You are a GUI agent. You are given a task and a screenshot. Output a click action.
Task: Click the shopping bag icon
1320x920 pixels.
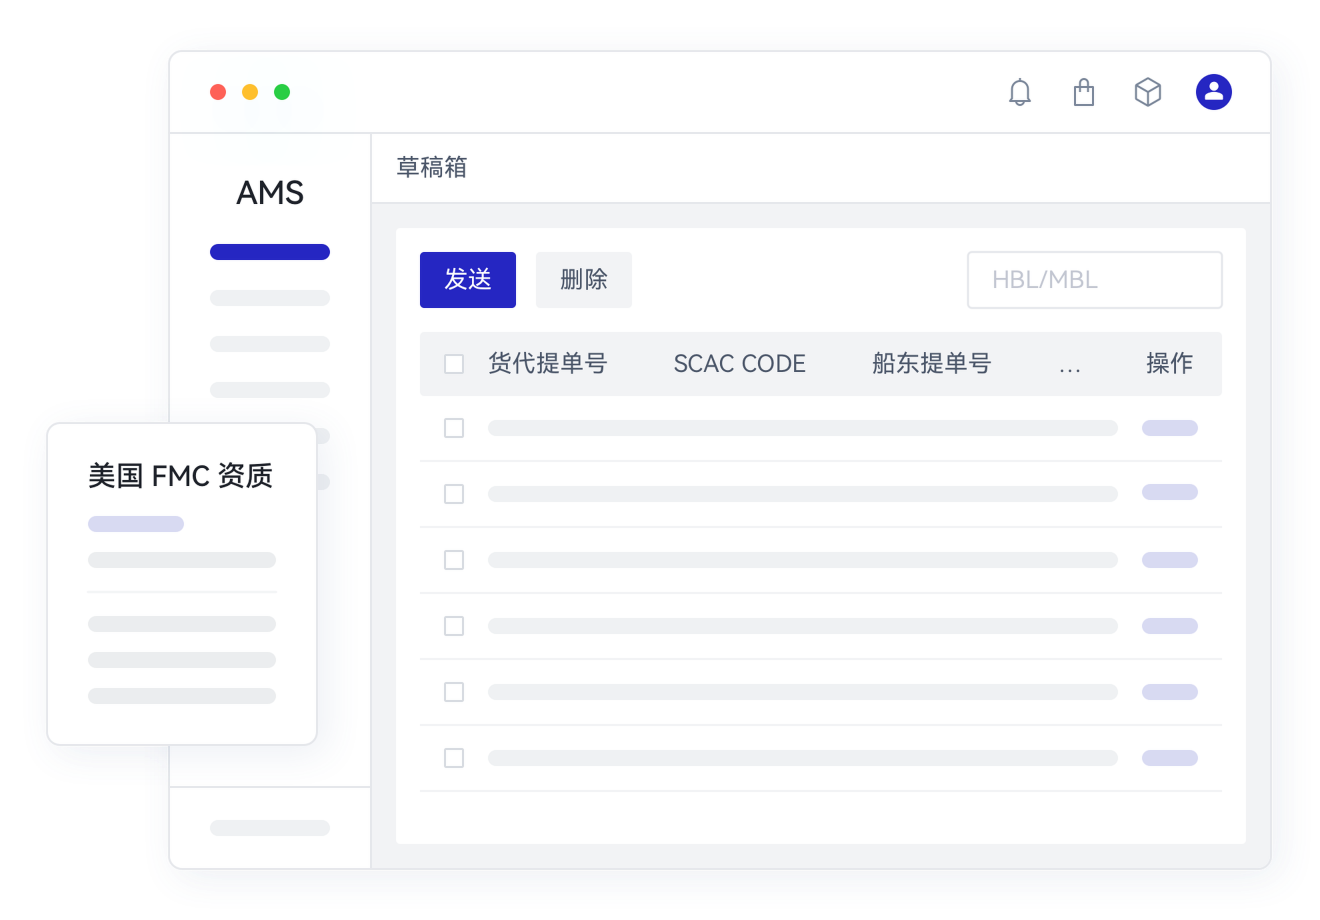[1084, 92]
